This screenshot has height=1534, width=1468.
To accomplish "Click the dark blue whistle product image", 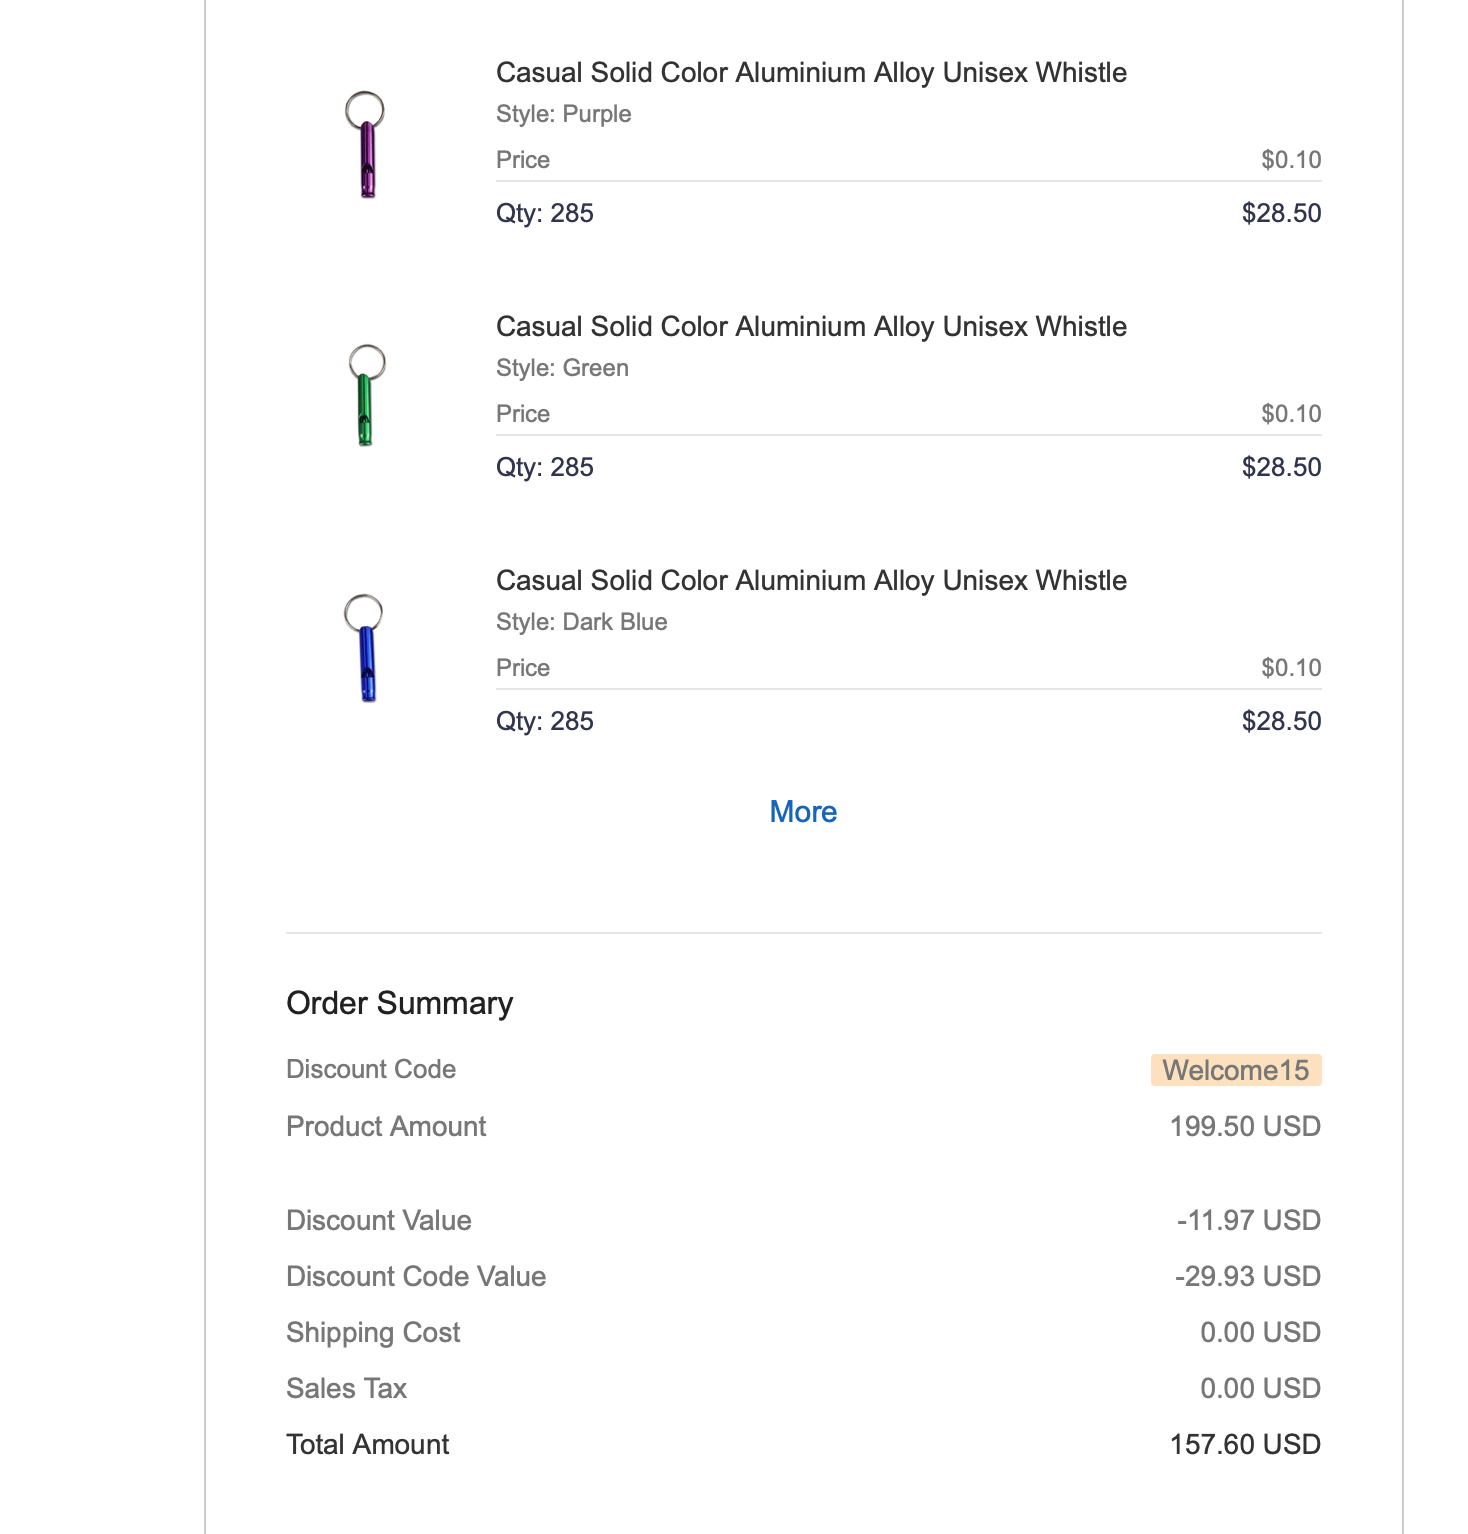I will click(365, 649).
